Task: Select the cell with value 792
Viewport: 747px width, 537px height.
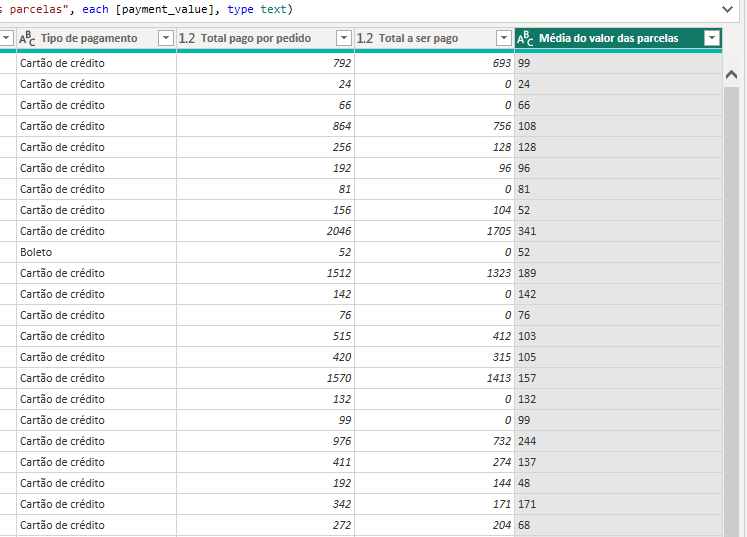Action: [x=265, y=63]
